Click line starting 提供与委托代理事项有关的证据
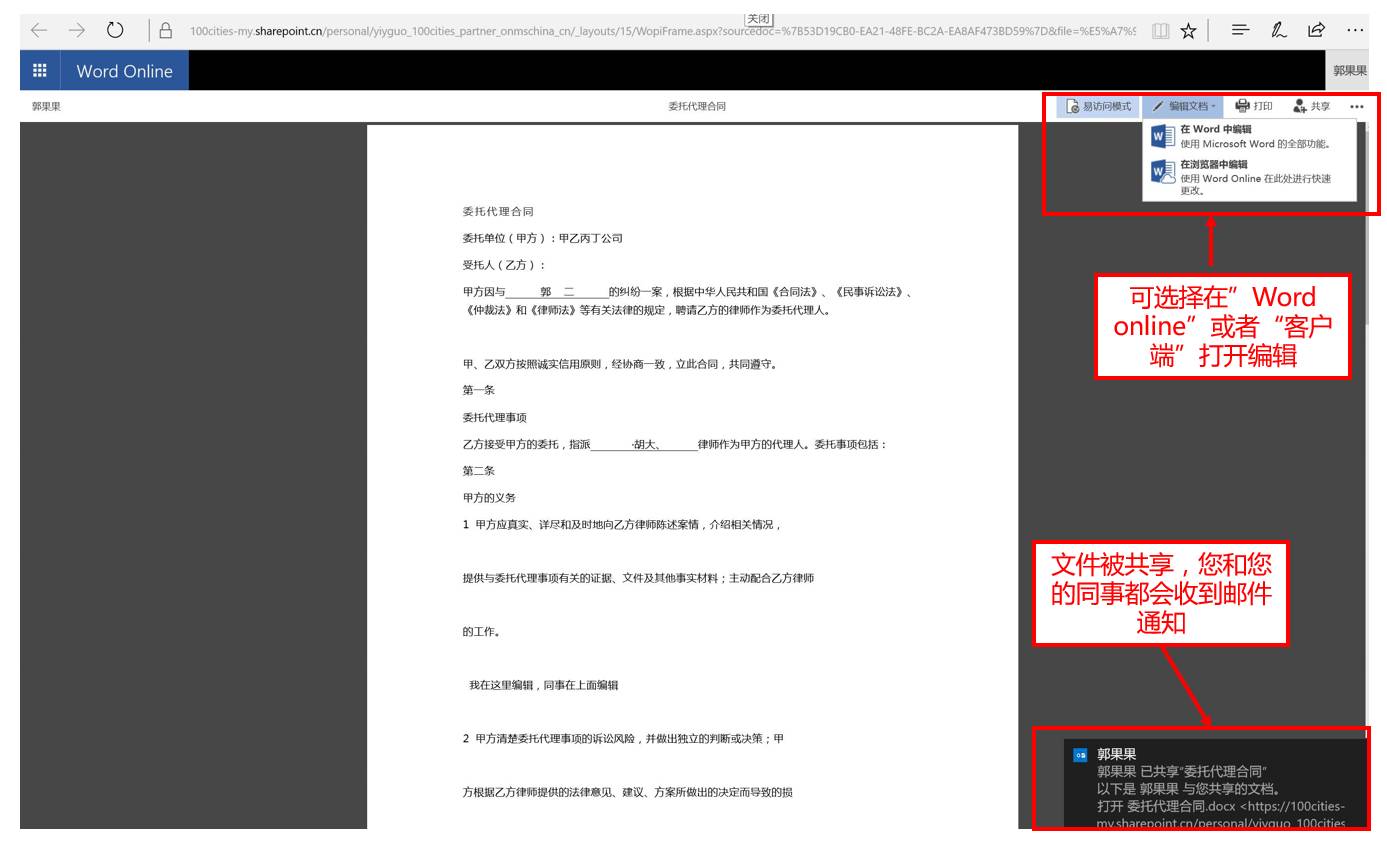1387x849 pixels. click(638, 578)
